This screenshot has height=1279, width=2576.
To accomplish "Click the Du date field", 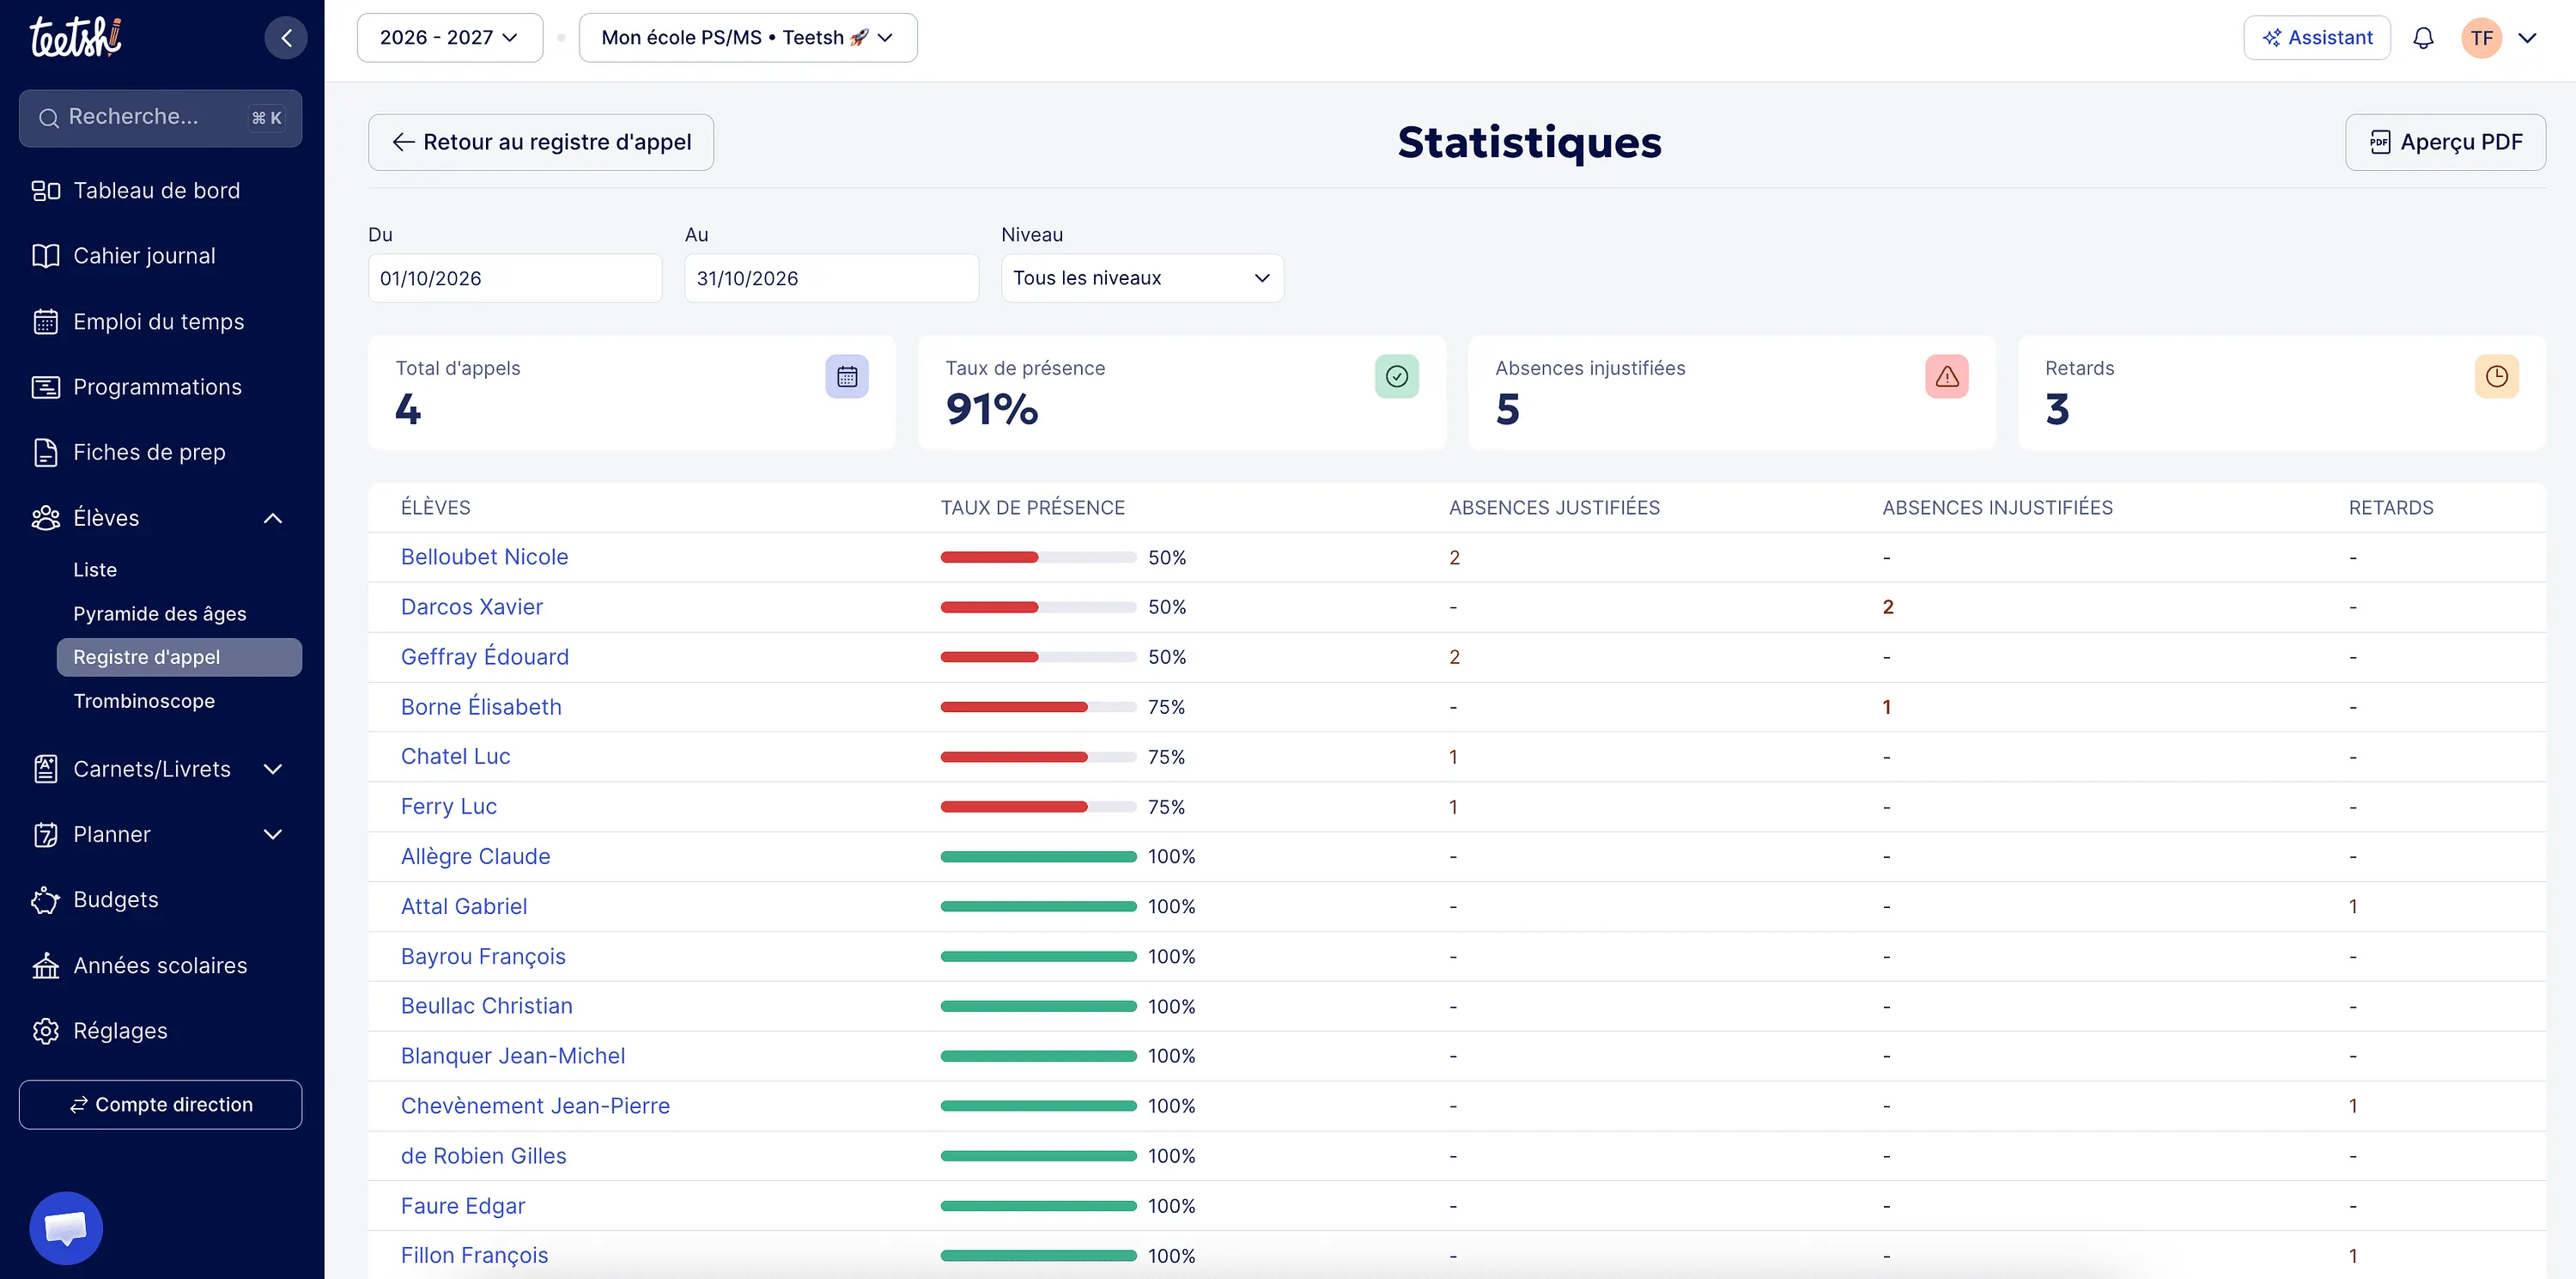I will pyautogui.click(x=515, y=278).
